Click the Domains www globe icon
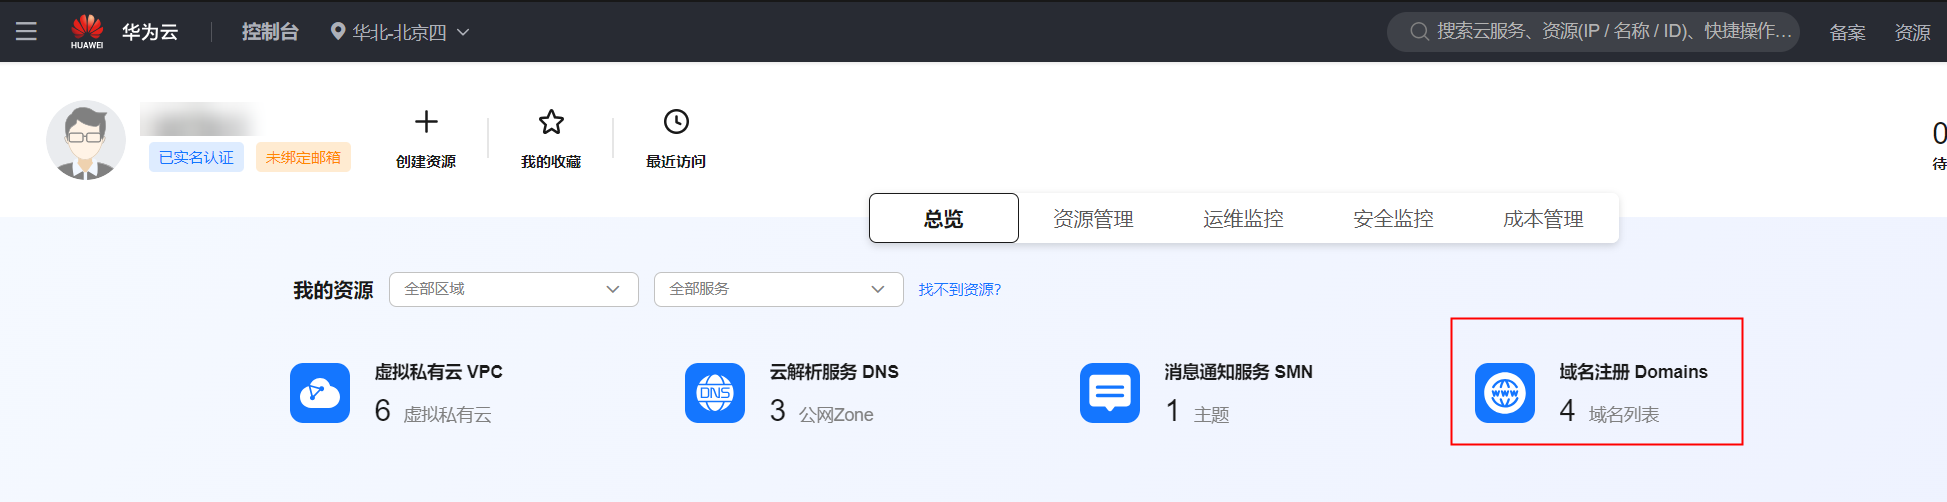This screenshot has height=502, width=1947. 1505,393
